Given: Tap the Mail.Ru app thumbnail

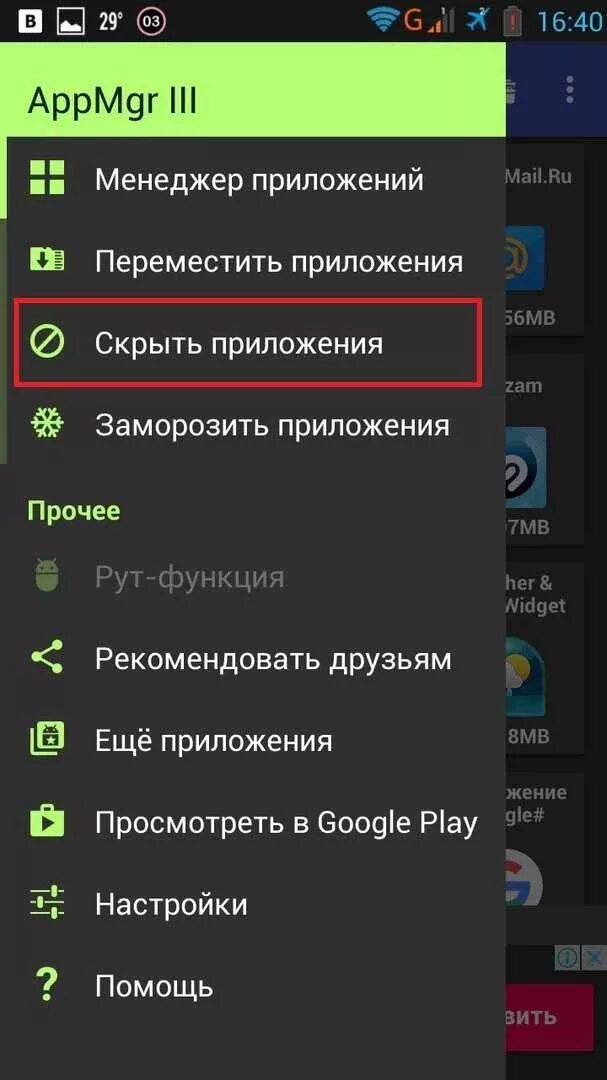Looking at the screenshot, I should pos(526,258).
